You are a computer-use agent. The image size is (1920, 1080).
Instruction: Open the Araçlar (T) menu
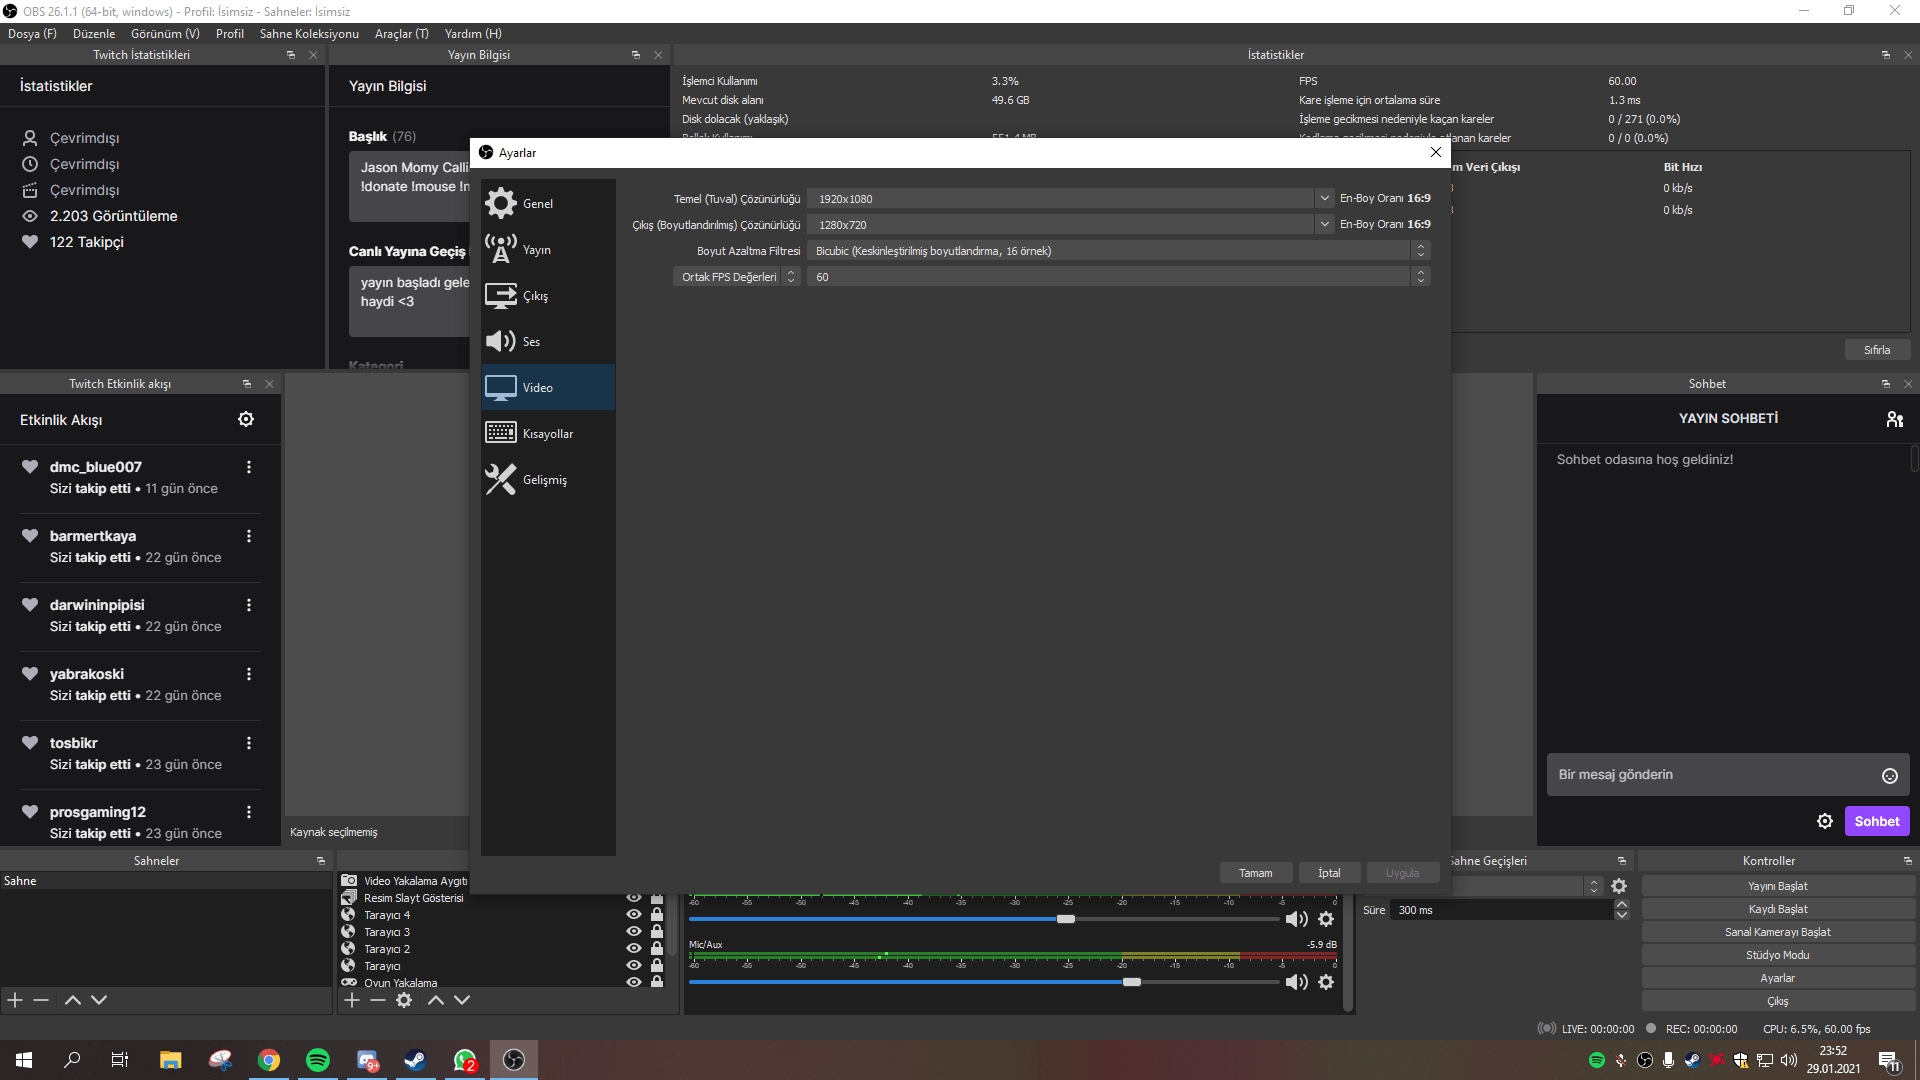pyautogui.click(x=401, y=33)
